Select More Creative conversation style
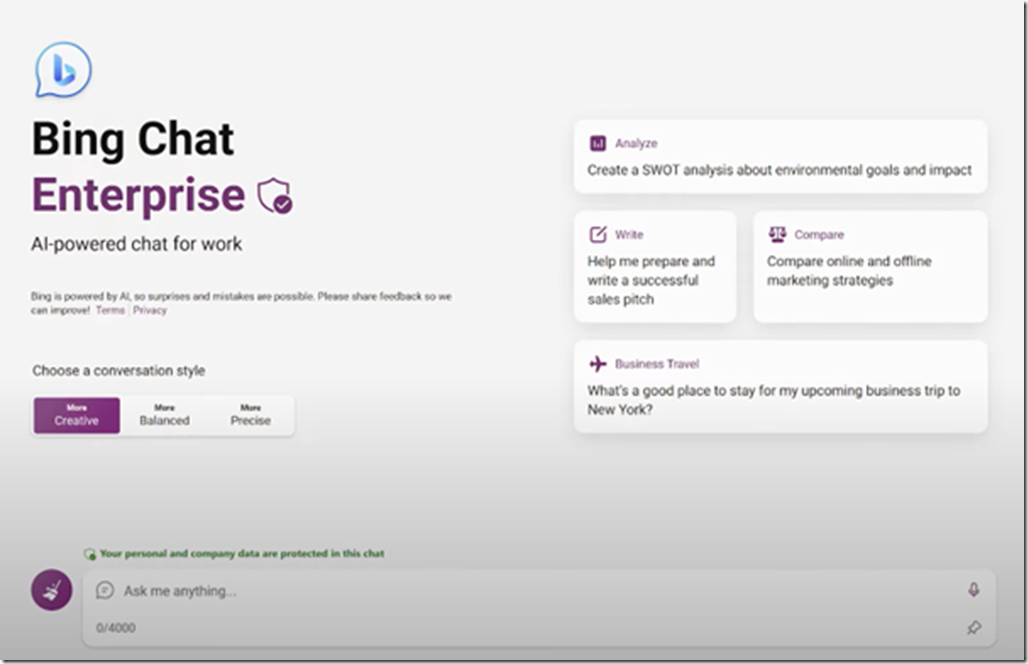The image size is (1028, 664). (x=77, y=415)
